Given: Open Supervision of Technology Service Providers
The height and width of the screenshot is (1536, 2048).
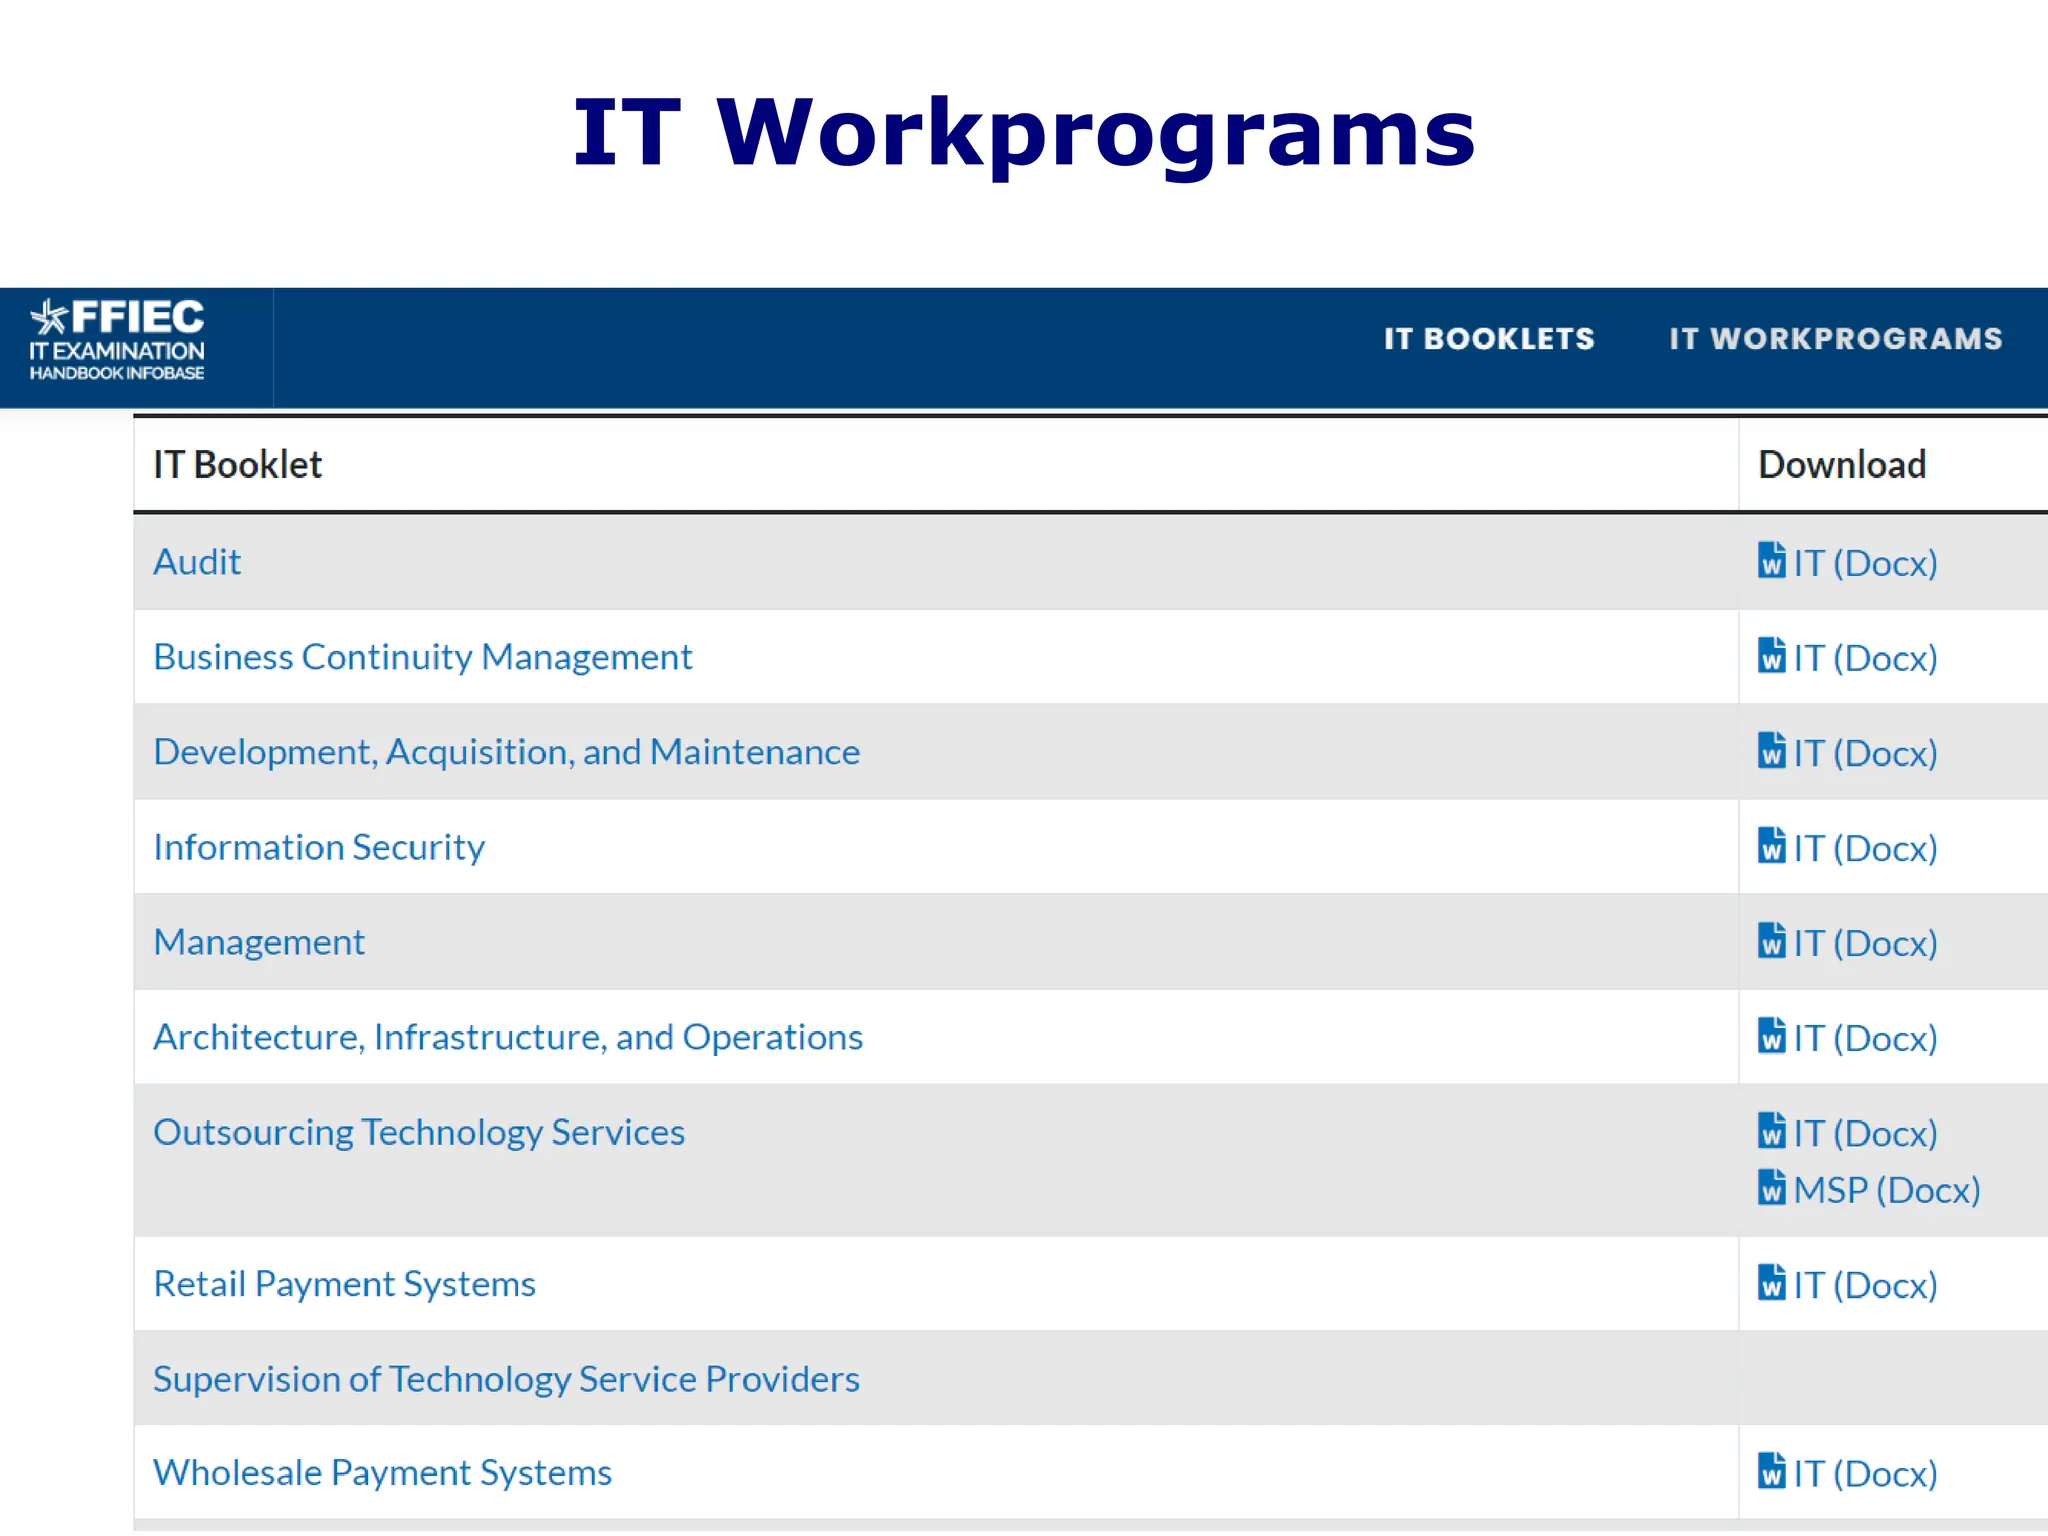Looking at the screenshot, I should pos(506,1379).
